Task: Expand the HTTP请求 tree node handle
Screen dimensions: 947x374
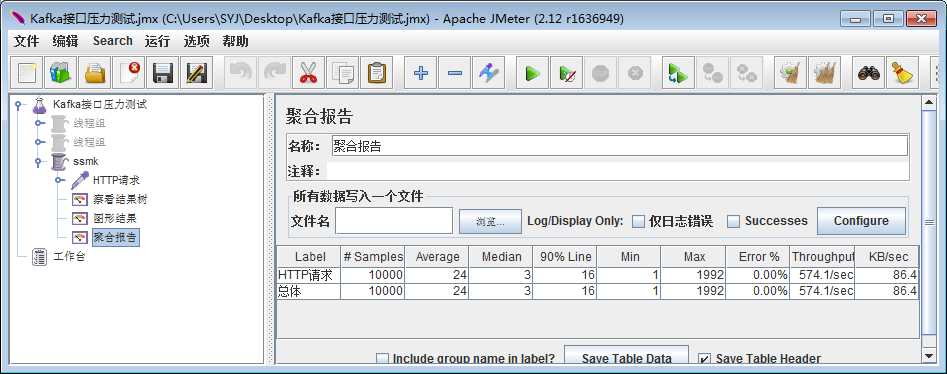Action: (x=60, y=180)
